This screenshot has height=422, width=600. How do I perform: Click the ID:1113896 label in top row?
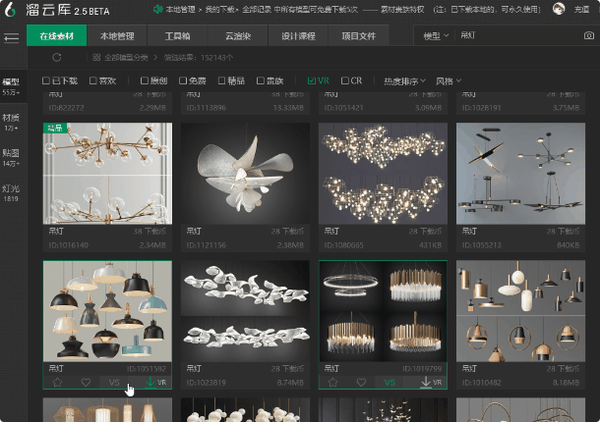click(x=206, y=108)
